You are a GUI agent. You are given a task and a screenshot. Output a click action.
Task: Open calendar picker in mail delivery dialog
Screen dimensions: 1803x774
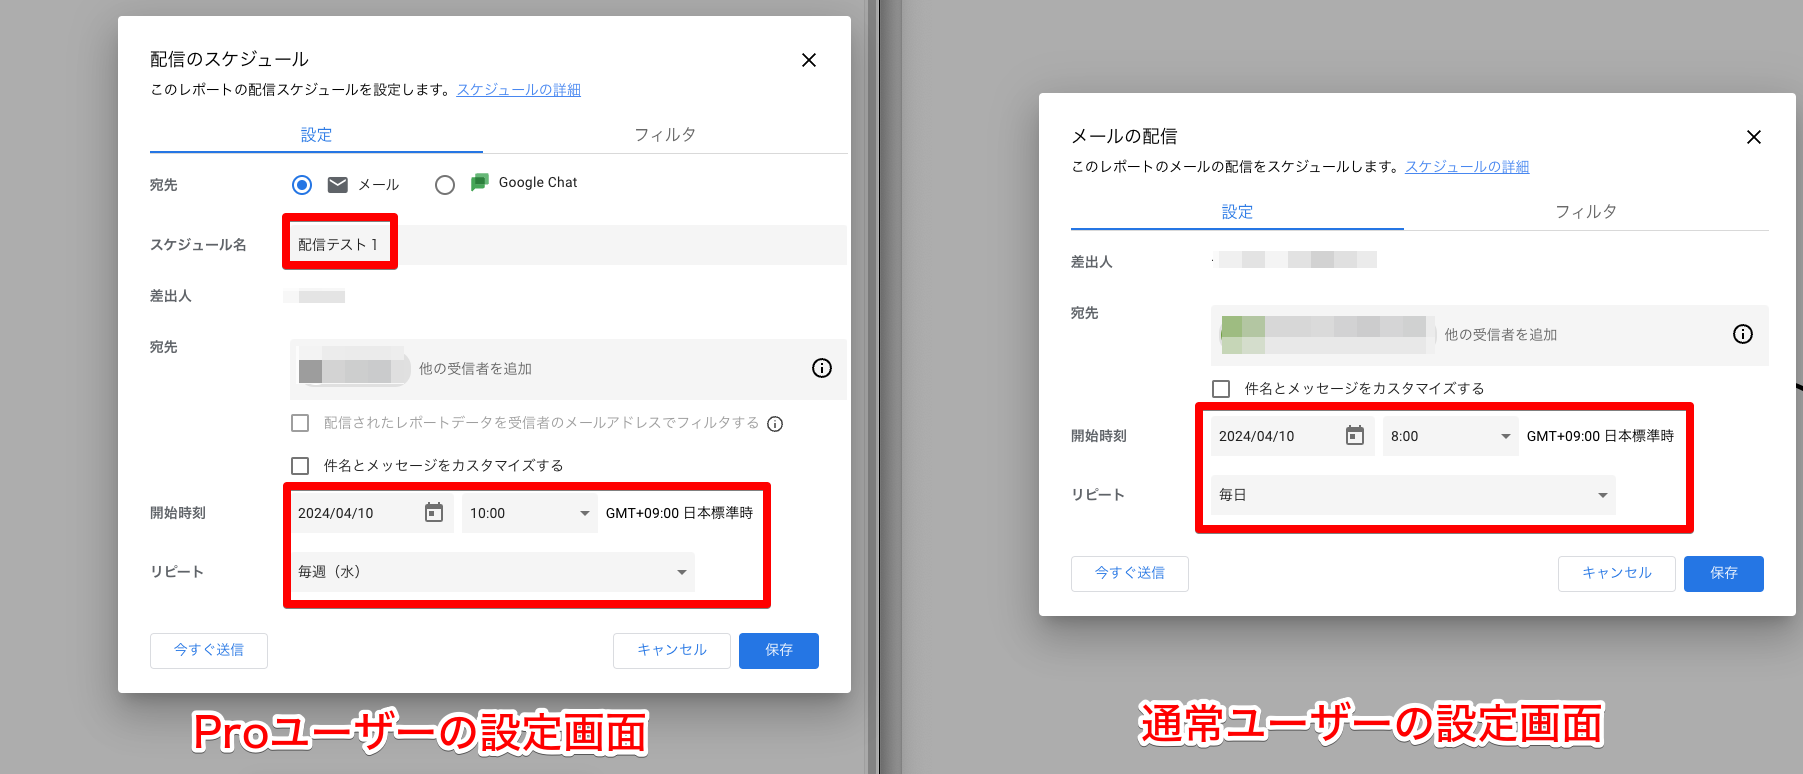[x=1355, y=436]
